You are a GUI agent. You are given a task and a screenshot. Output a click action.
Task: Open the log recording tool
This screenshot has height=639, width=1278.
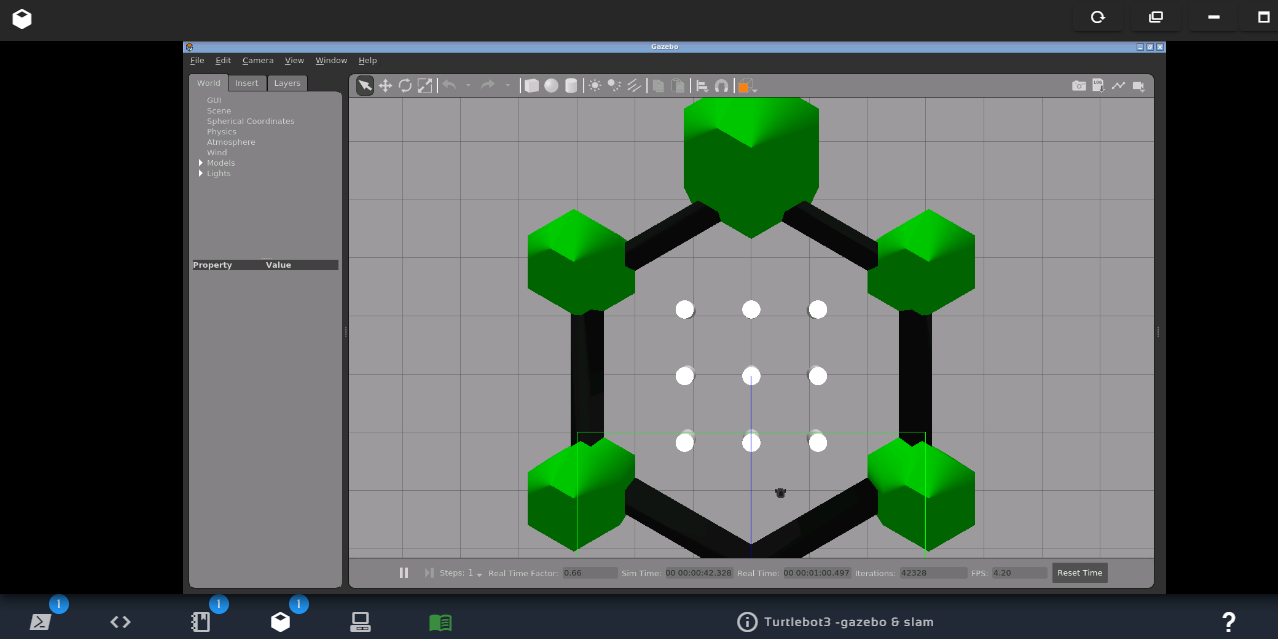coord(1098,86)
